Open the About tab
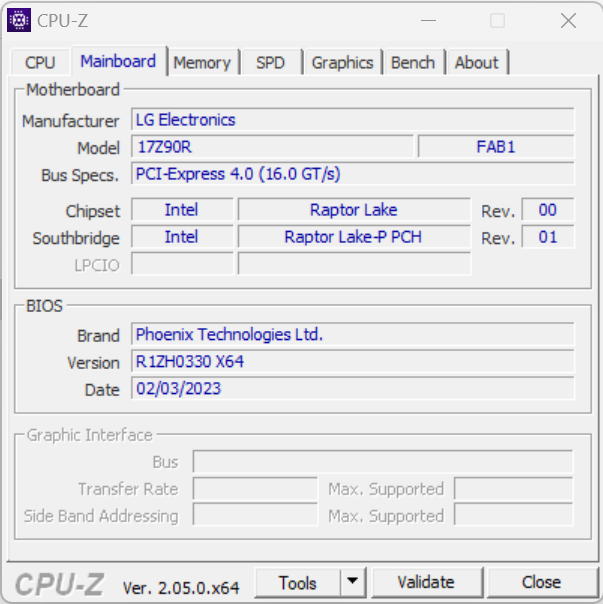The height and width of the screenshot is (604, 603). 477,62
